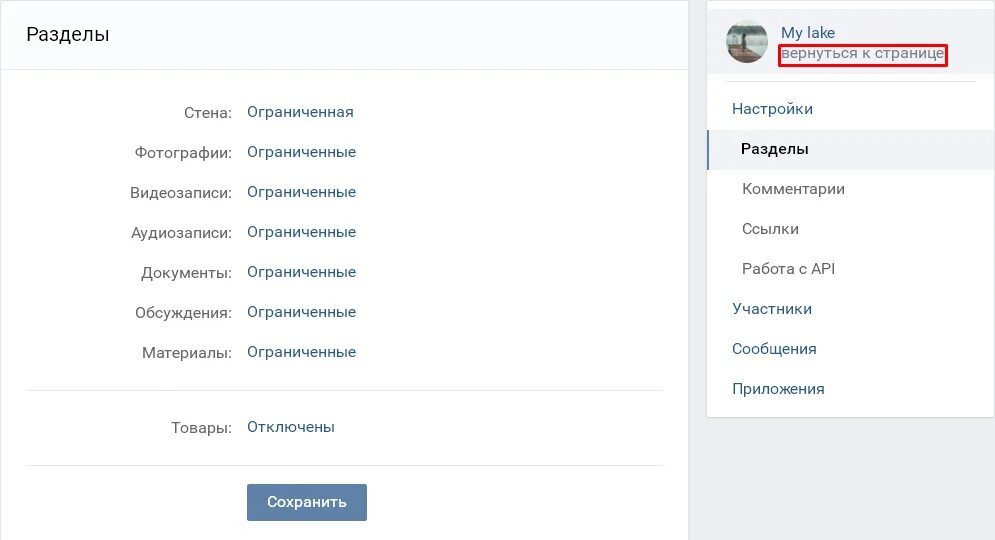Open the Настройки menu section
995x540 pixels.
click(772, 109)
